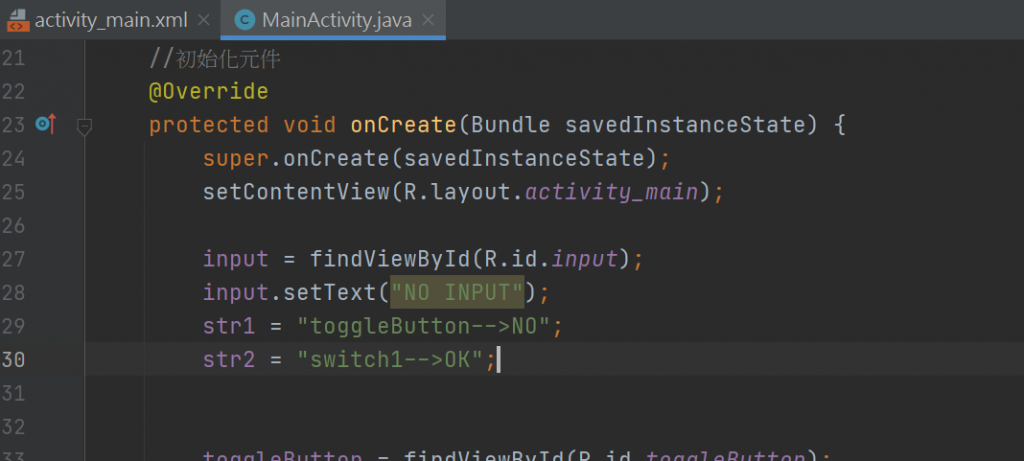This screenshot has height=461, width=1024.
Task: Click line number 29 in the gutter
Action: 13,326
